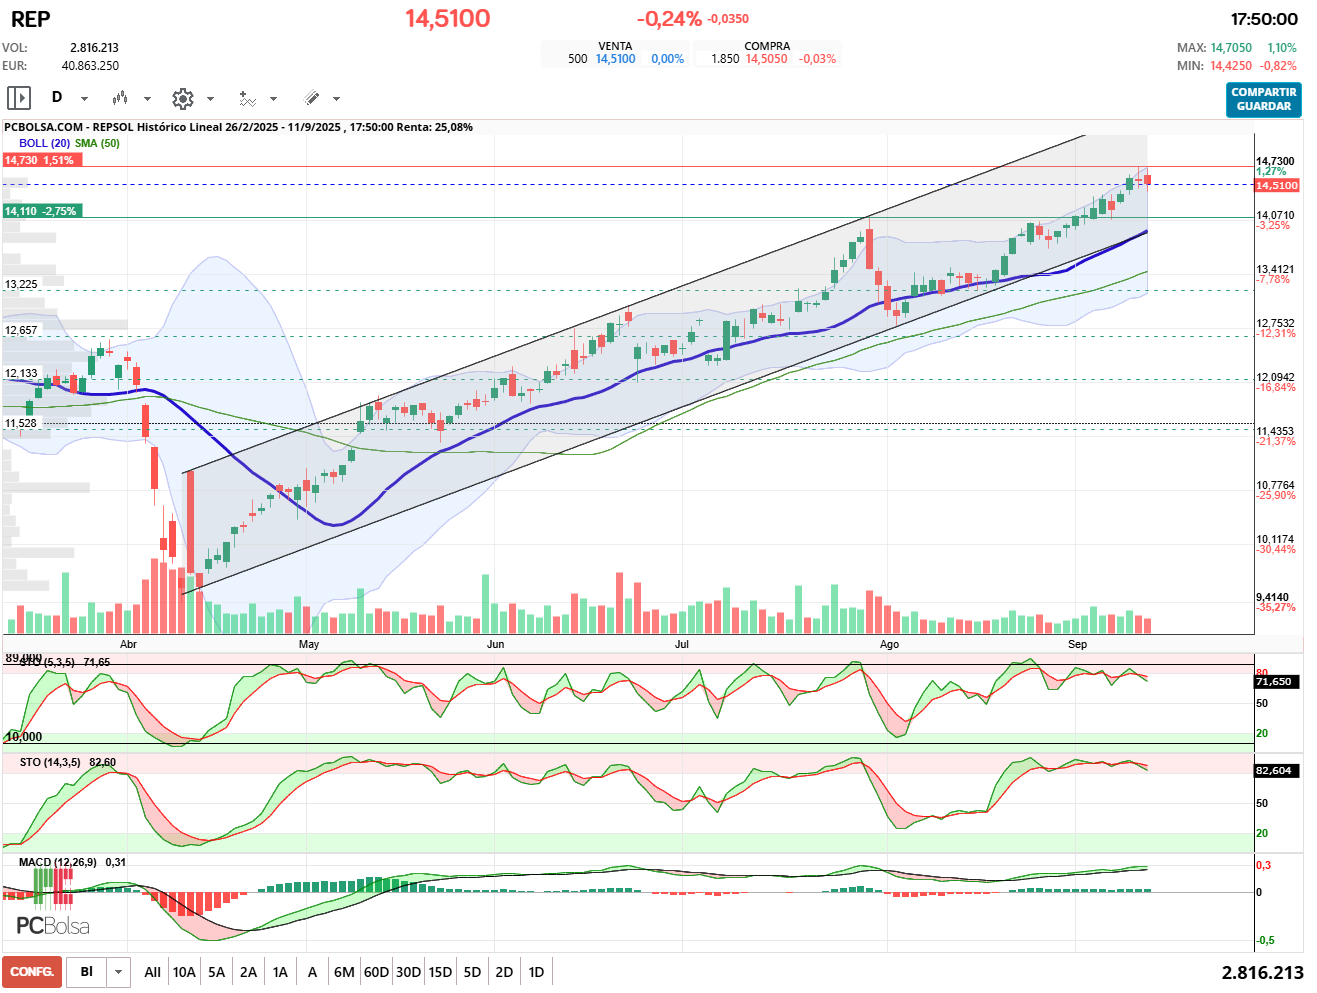Toggle the side panel icon in toolbar
The width and height of the screenshot is (1317, 993).
(x=19, y=98)
